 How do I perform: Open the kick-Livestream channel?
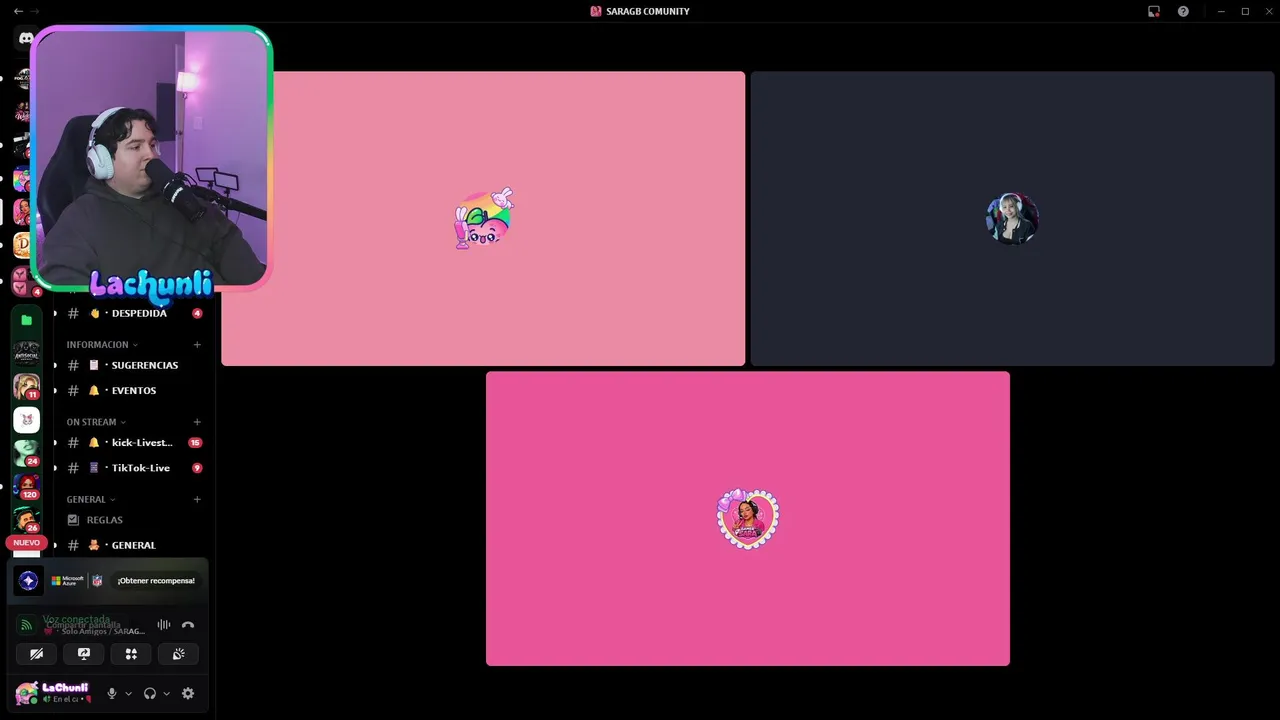134,442
